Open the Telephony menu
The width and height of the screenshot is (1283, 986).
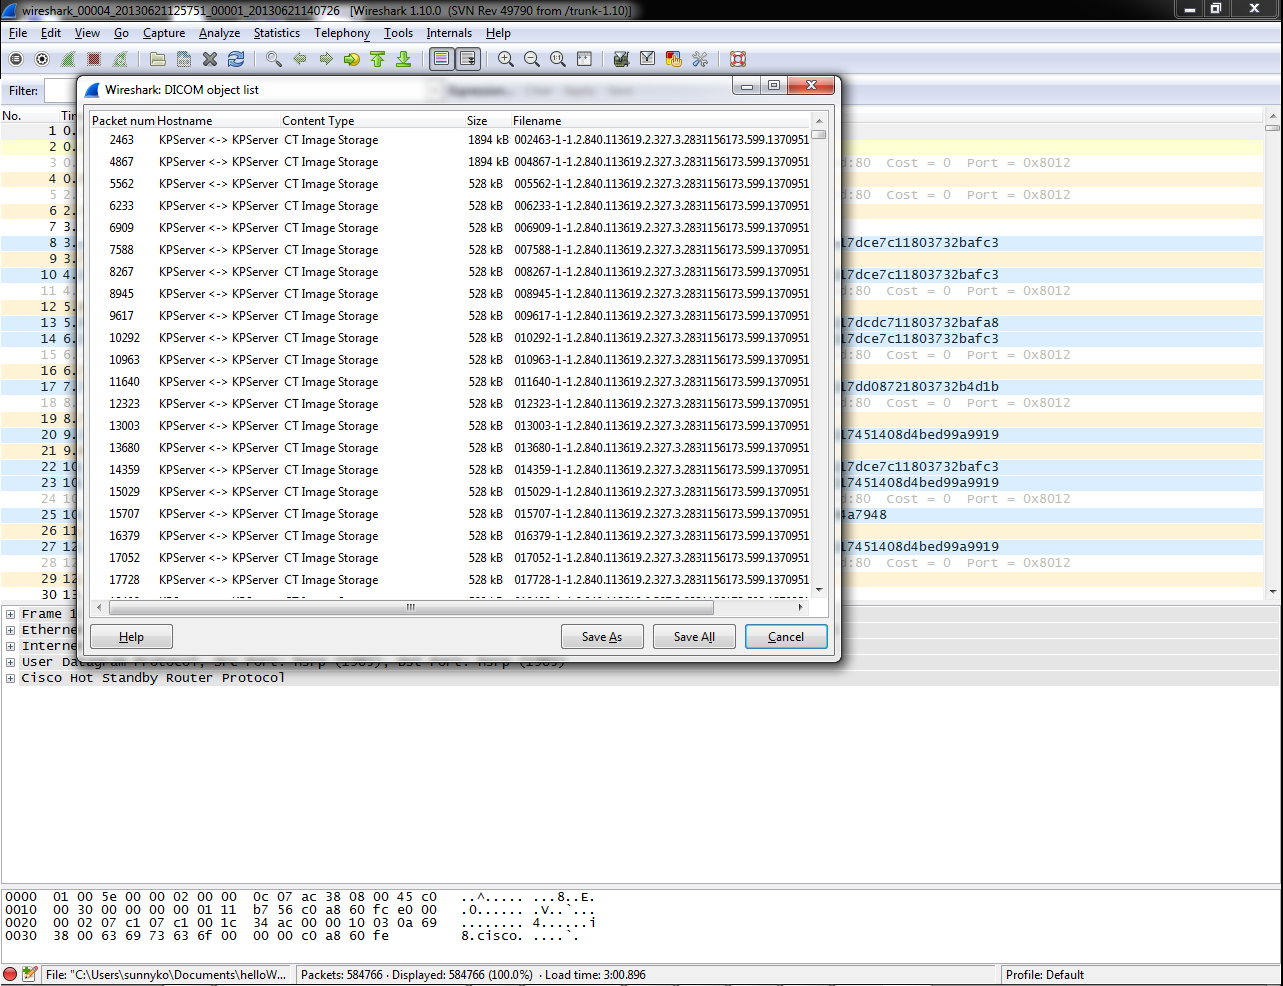[342, 33]
